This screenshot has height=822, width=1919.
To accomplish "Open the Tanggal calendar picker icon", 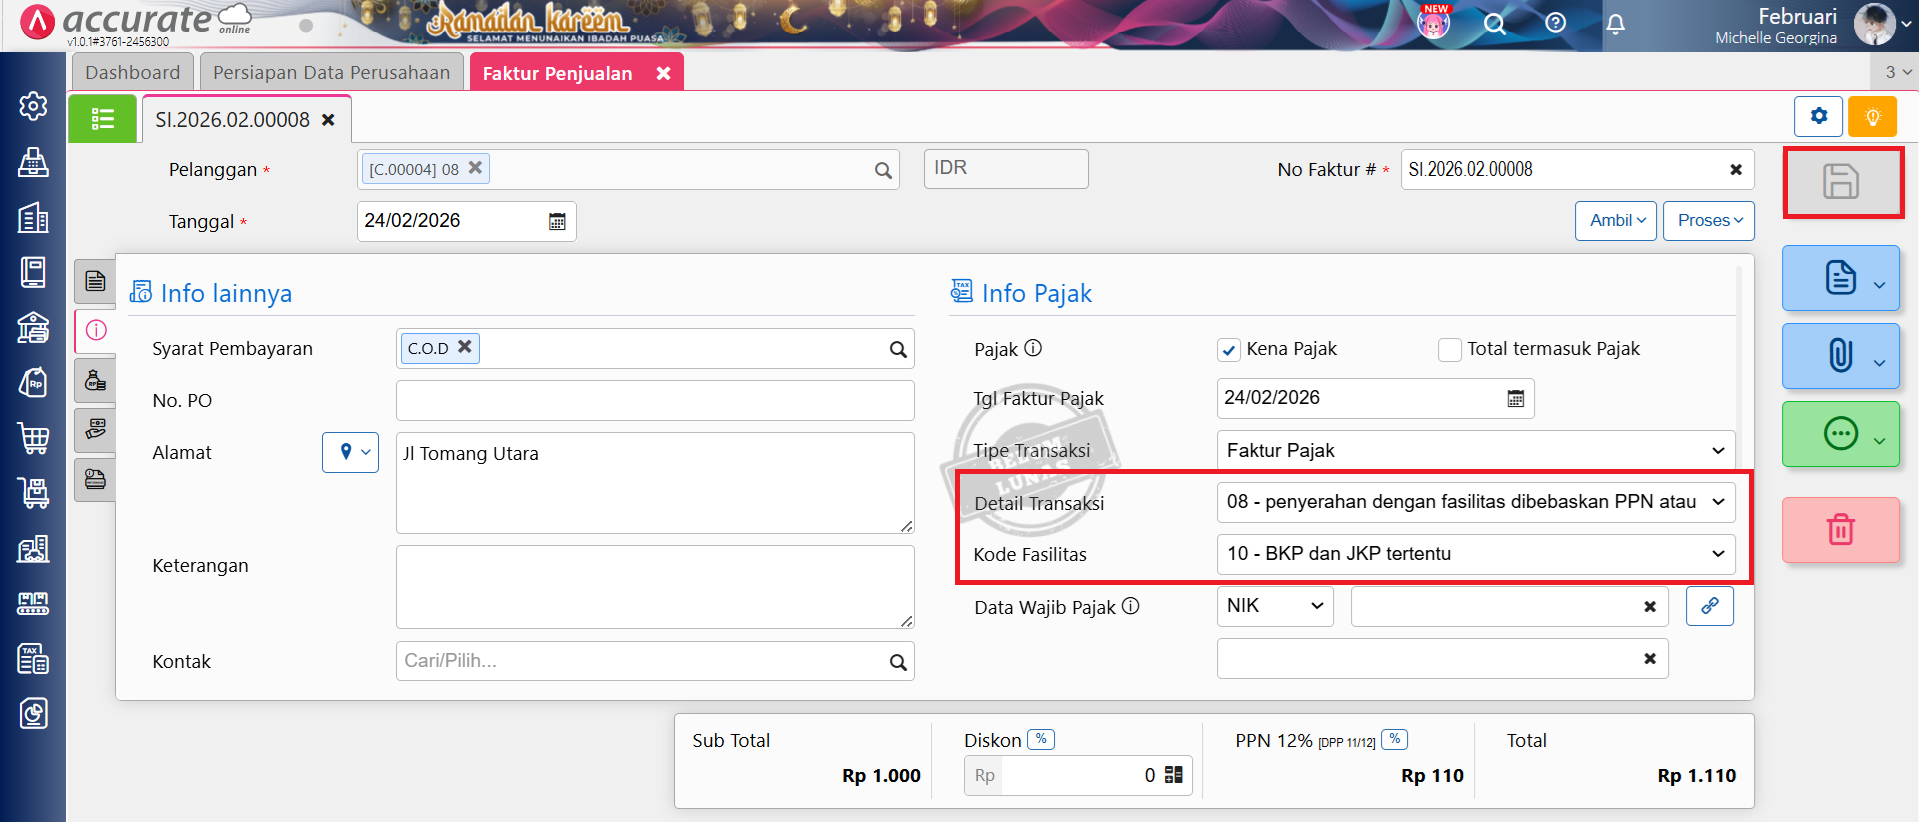I will tap(557, 221).
